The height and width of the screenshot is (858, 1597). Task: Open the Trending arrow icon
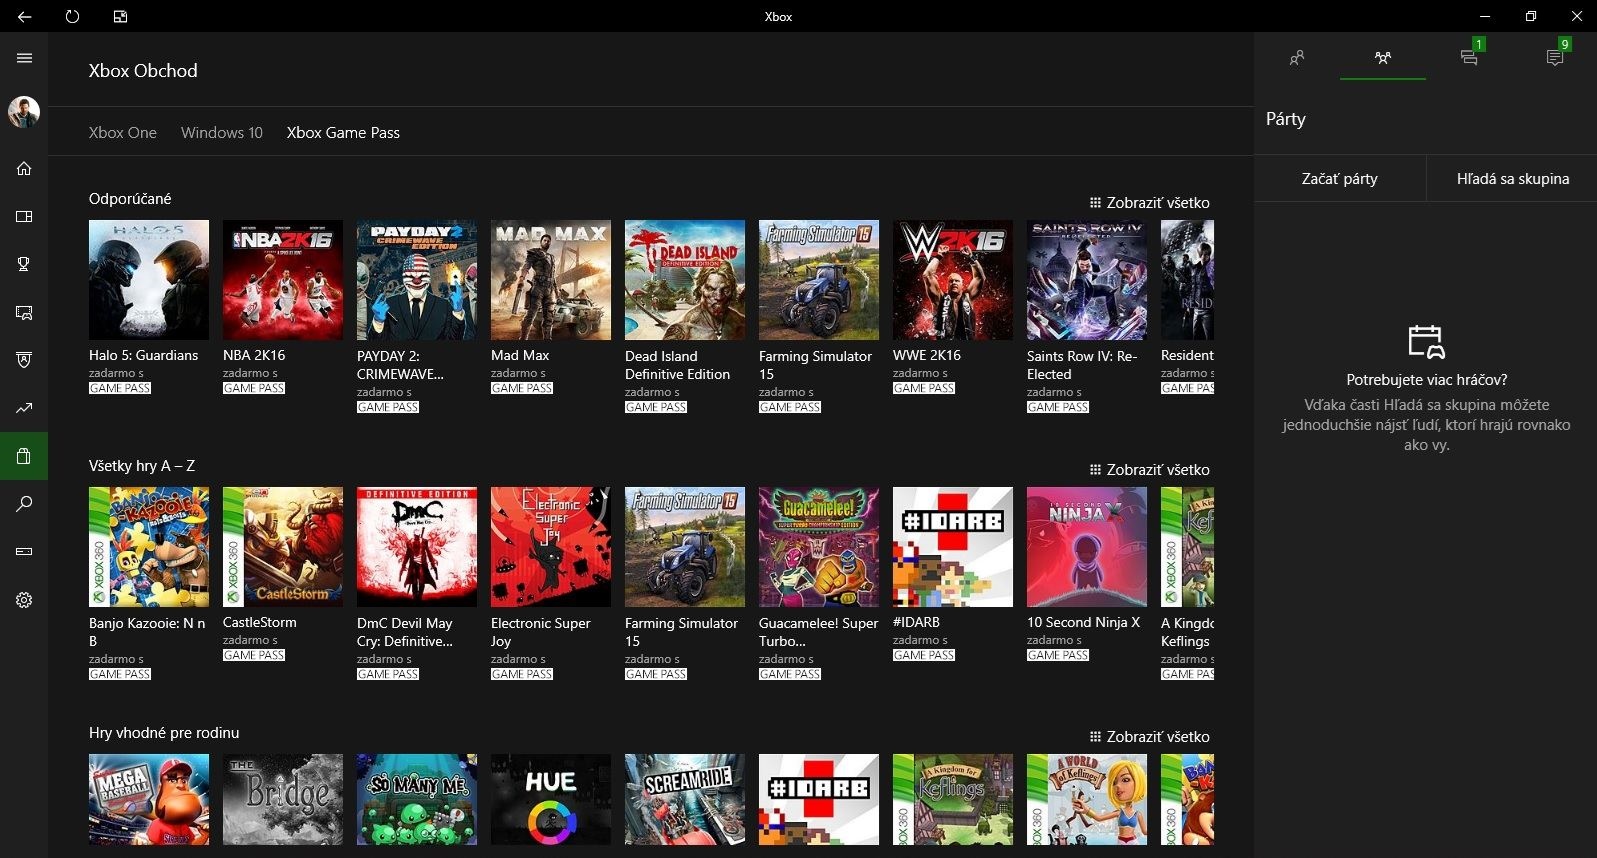click(24, 408)
